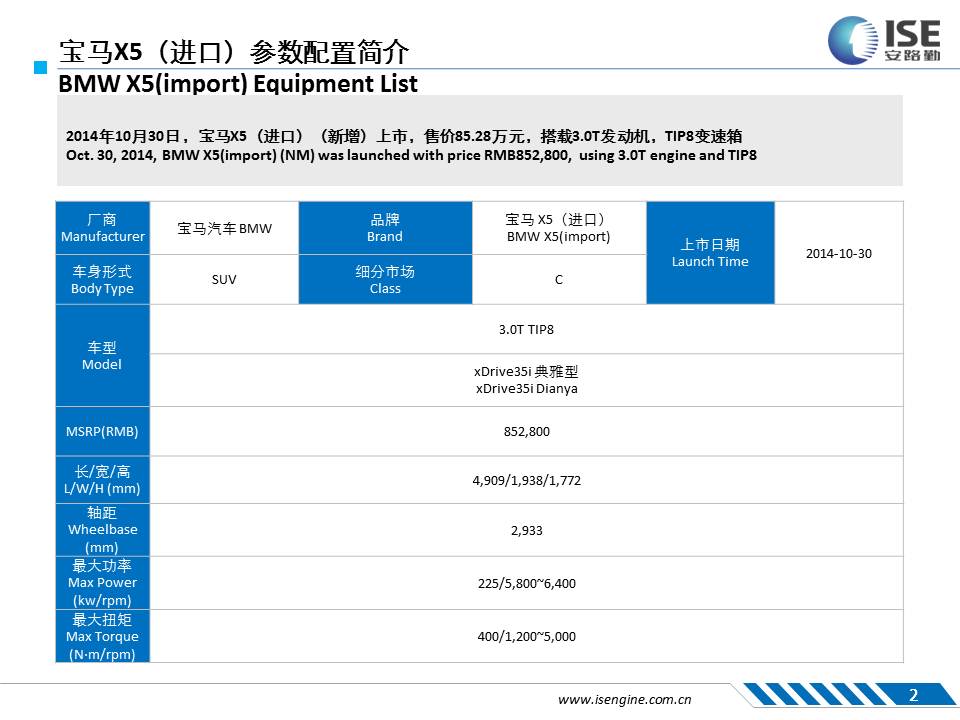The width and height of the screenshot is (960, 720).
Task: Click the 'Wheelbase (mm)' header cell
Action: (103, 530)
